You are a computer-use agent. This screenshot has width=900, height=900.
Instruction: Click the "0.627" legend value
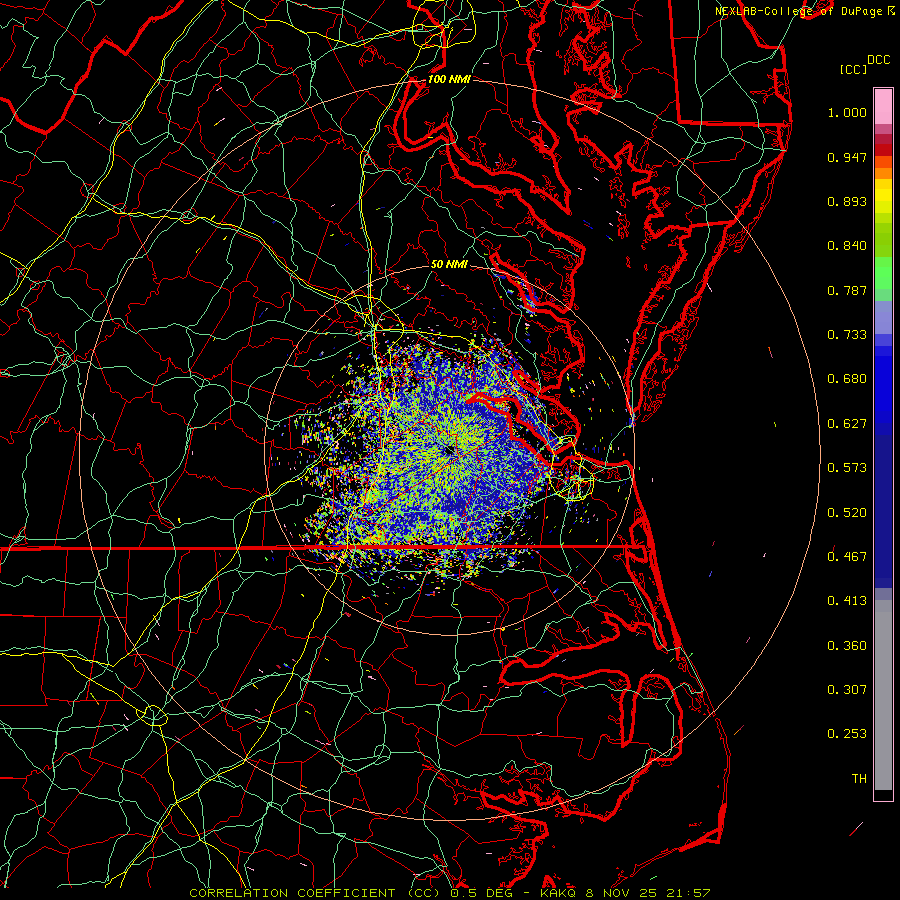point(847,424)
